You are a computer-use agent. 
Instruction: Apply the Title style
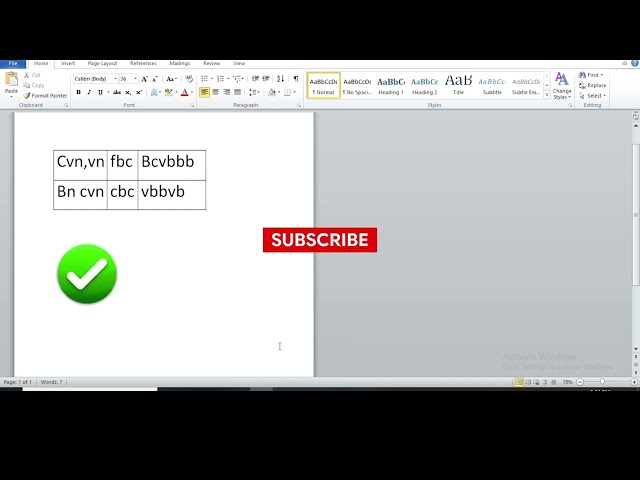(x=458, y=86)
